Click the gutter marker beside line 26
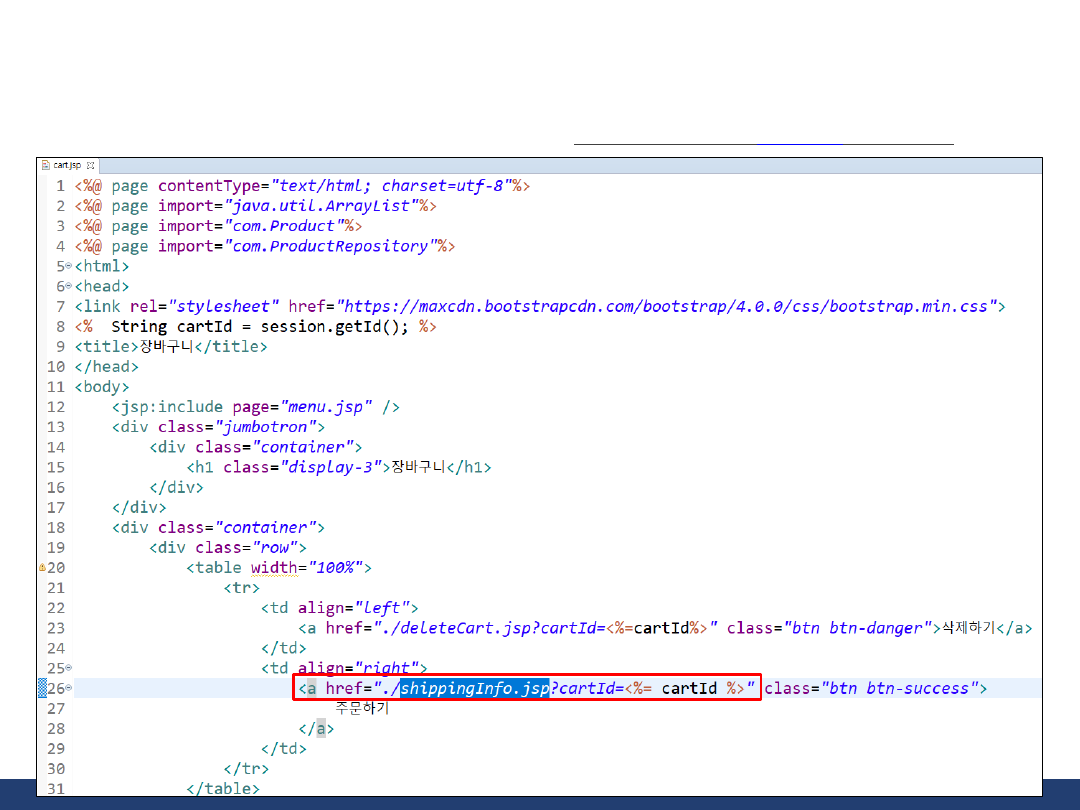The height and width of the screenshot is (810, 1080). [42, 688]
